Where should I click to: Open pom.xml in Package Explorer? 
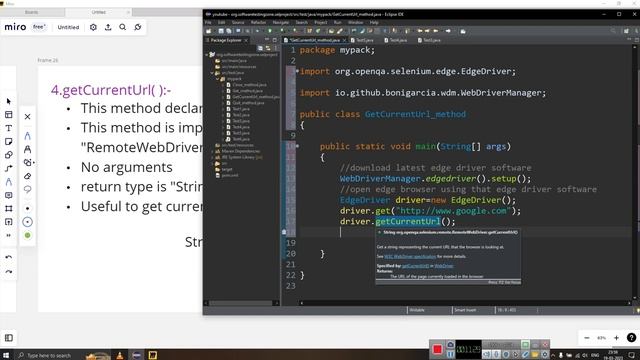pyautogui.click(x=230, y=176)
